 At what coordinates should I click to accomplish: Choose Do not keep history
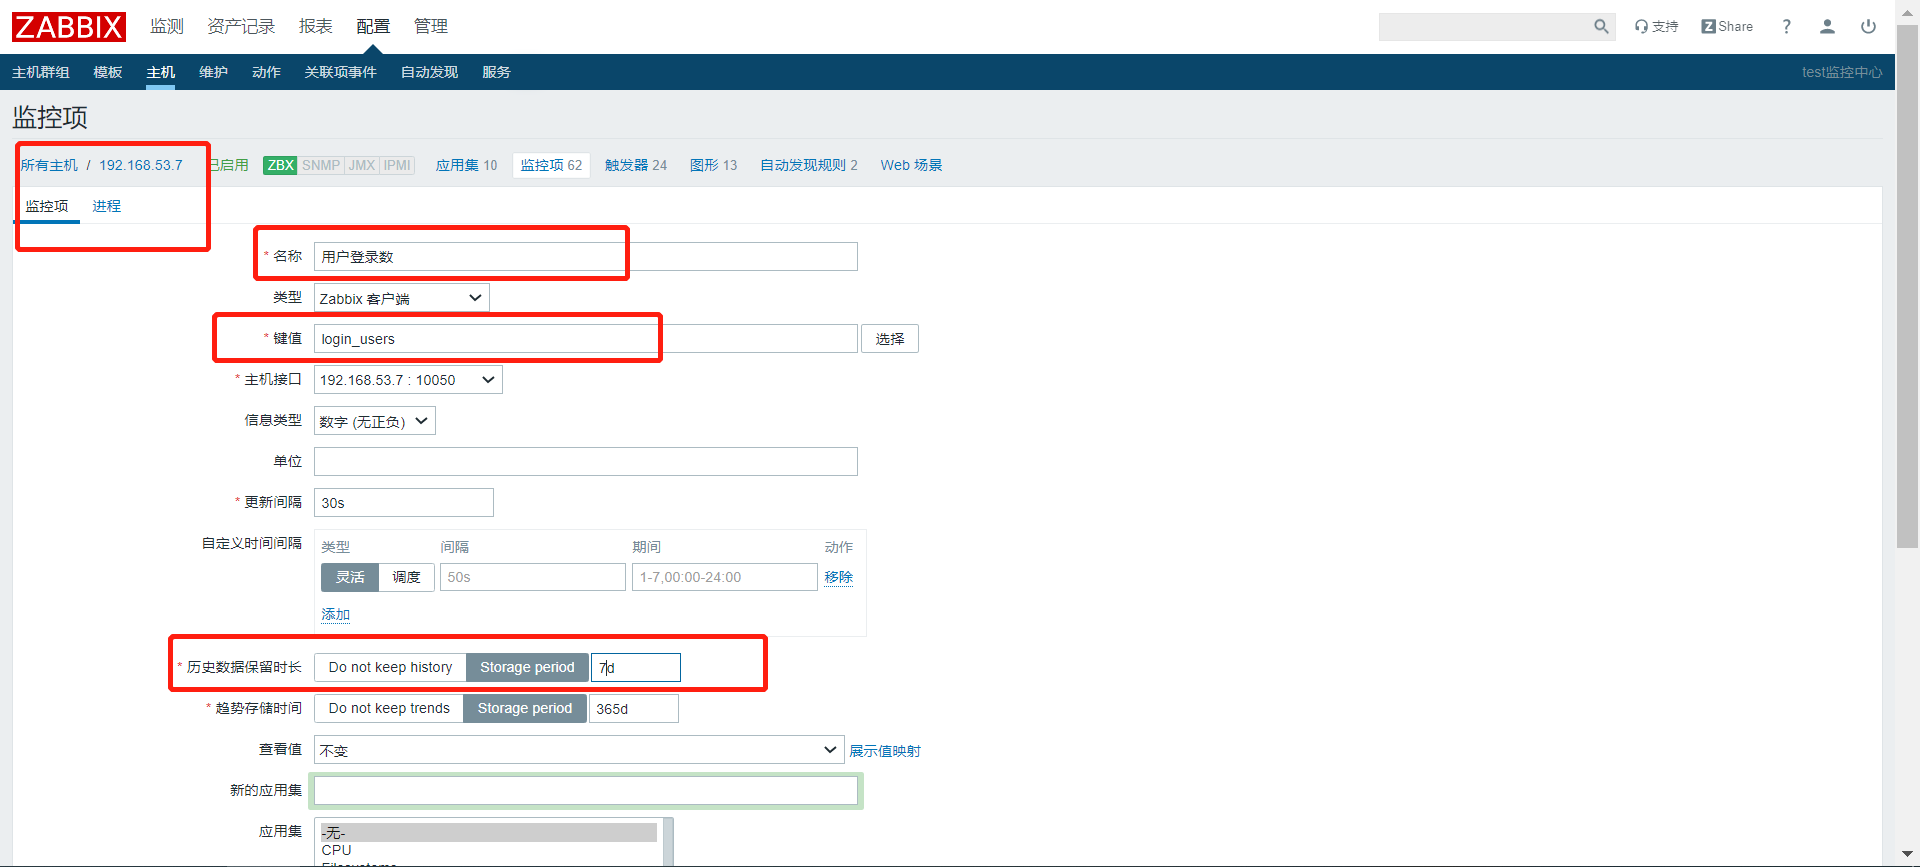(390, 667)
